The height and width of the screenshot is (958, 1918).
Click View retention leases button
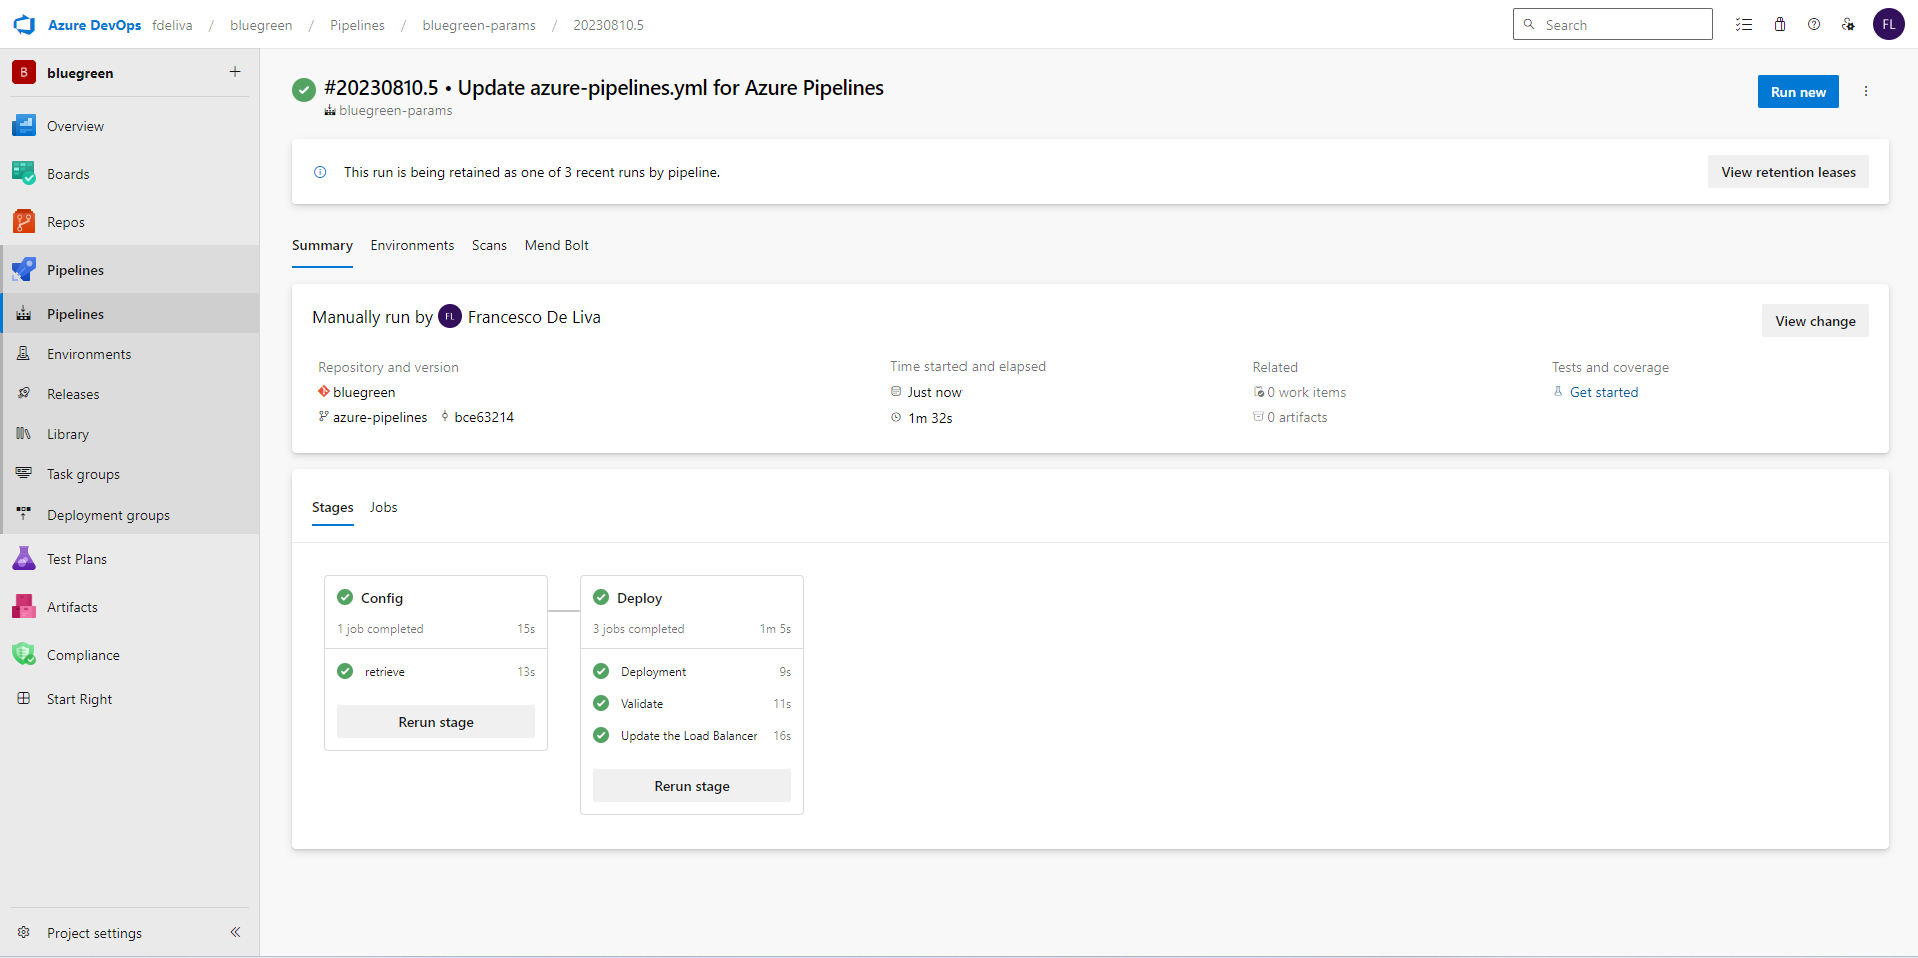pos(1788,172)
